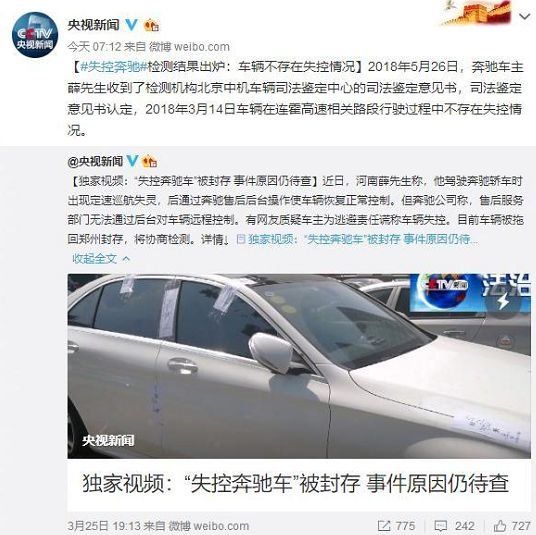Image resolution: width=536 pixels, height=535 pixels.
Task: Click the membership badge beside @央视新闻 repost
Action: pos(150,161)
